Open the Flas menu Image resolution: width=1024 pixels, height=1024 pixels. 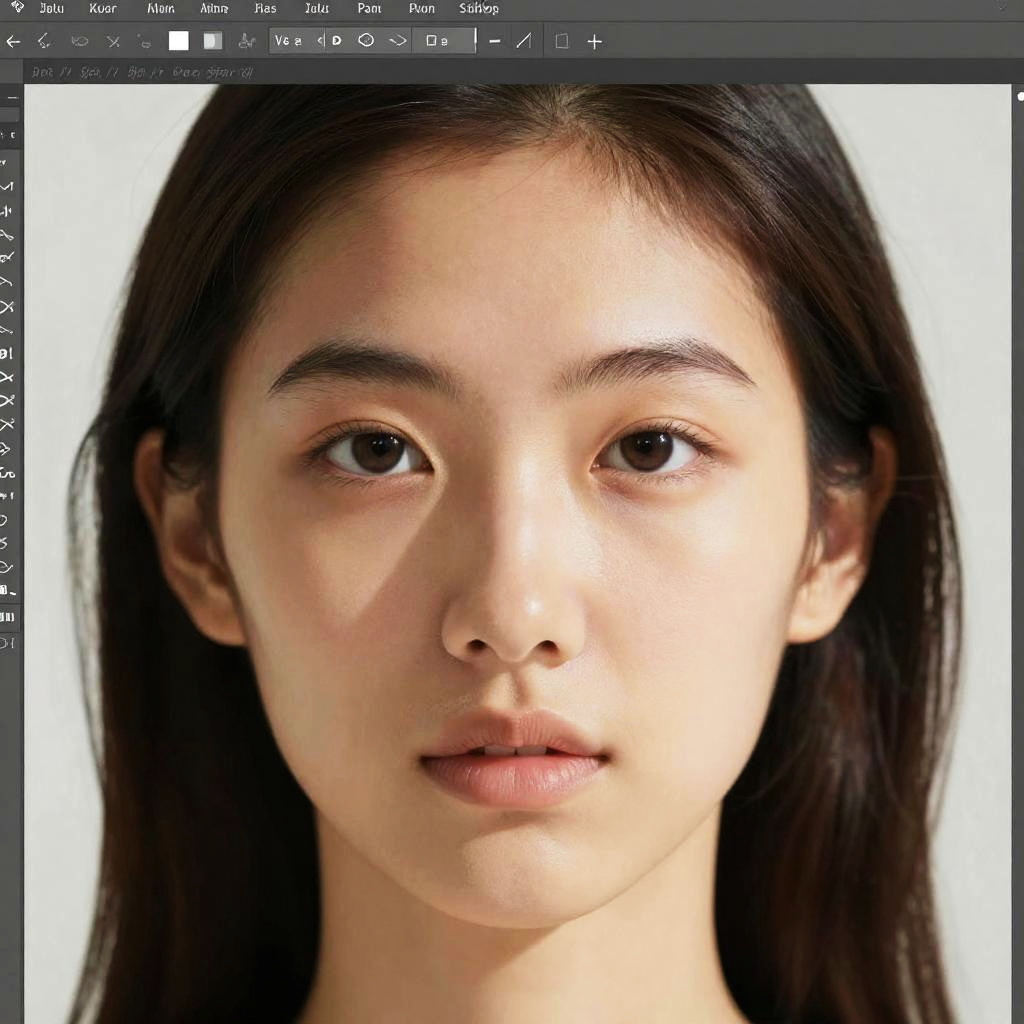pyautogui.click(x=265, y=8)
